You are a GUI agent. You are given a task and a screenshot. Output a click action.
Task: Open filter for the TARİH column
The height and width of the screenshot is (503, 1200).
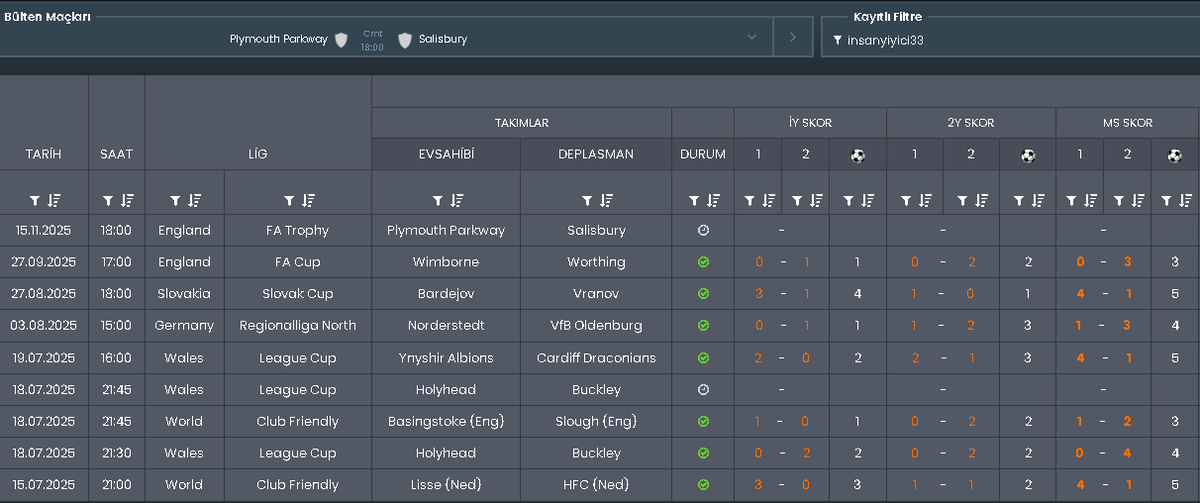[35, 200]
